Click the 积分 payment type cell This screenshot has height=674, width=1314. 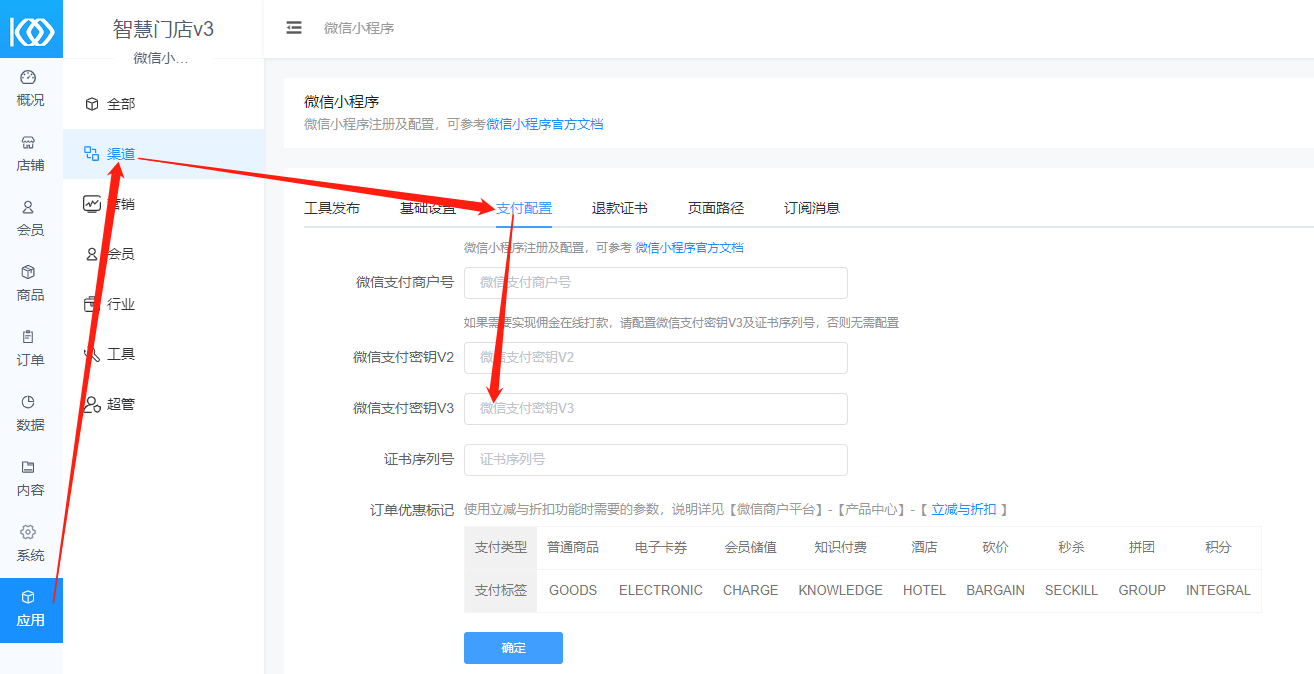tap(1218, 548)
